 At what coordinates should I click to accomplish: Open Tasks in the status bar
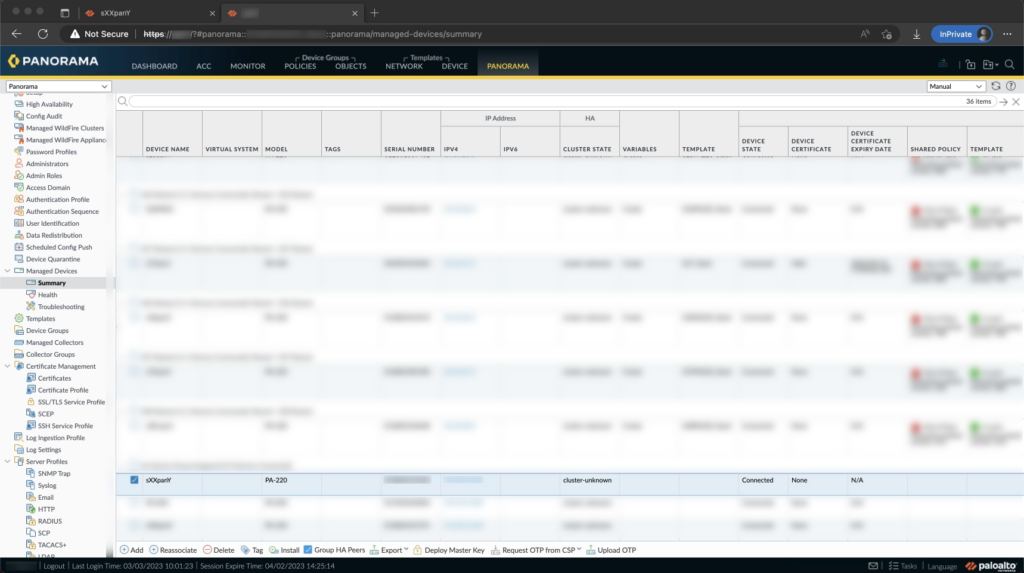(903, 566)
